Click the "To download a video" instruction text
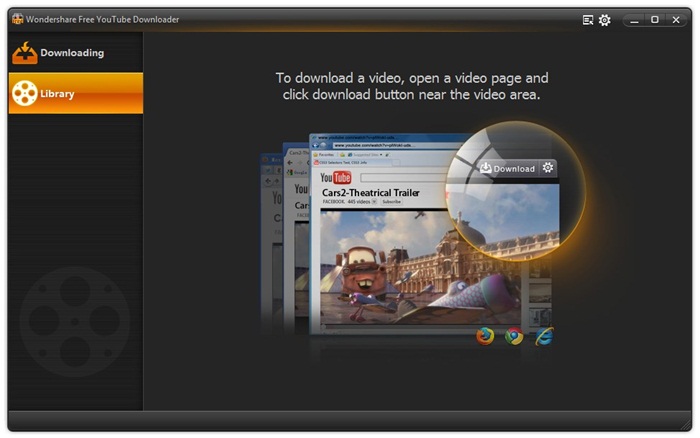Viewport: 700px width, 438px height. [x=412, y=86]
